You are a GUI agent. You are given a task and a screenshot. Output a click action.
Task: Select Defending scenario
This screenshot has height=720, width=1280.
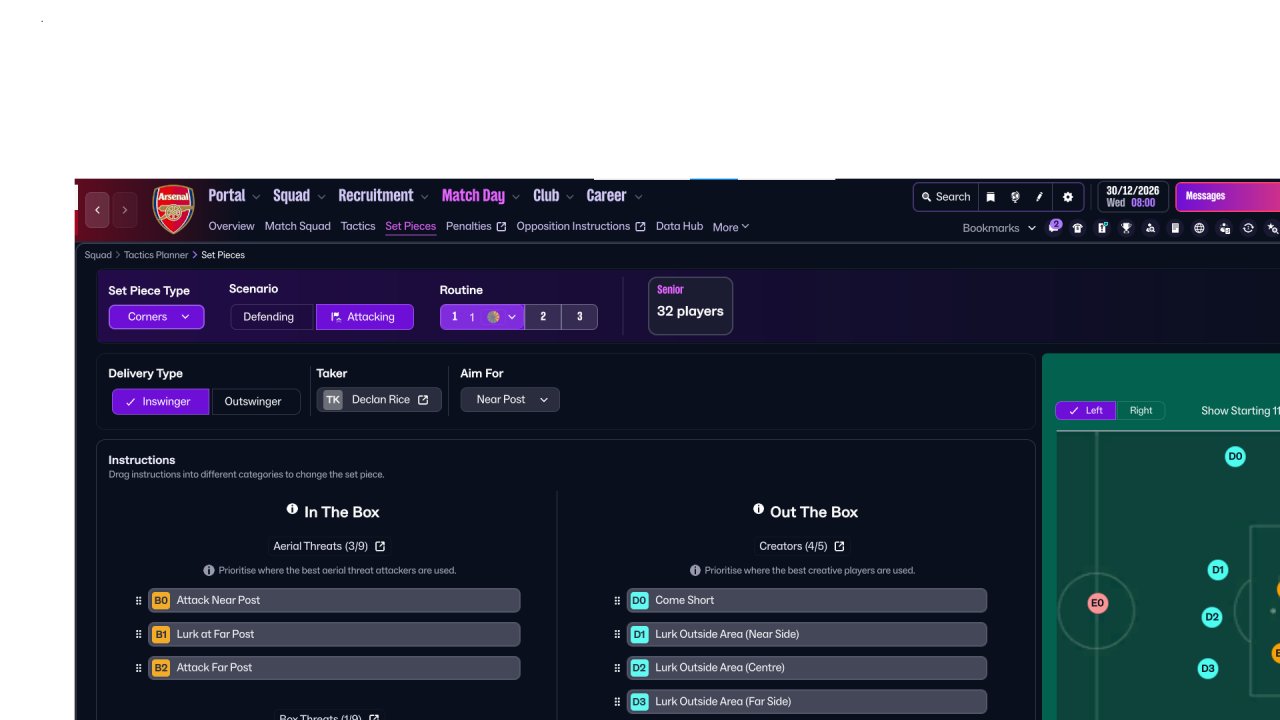tap(272, 317)
